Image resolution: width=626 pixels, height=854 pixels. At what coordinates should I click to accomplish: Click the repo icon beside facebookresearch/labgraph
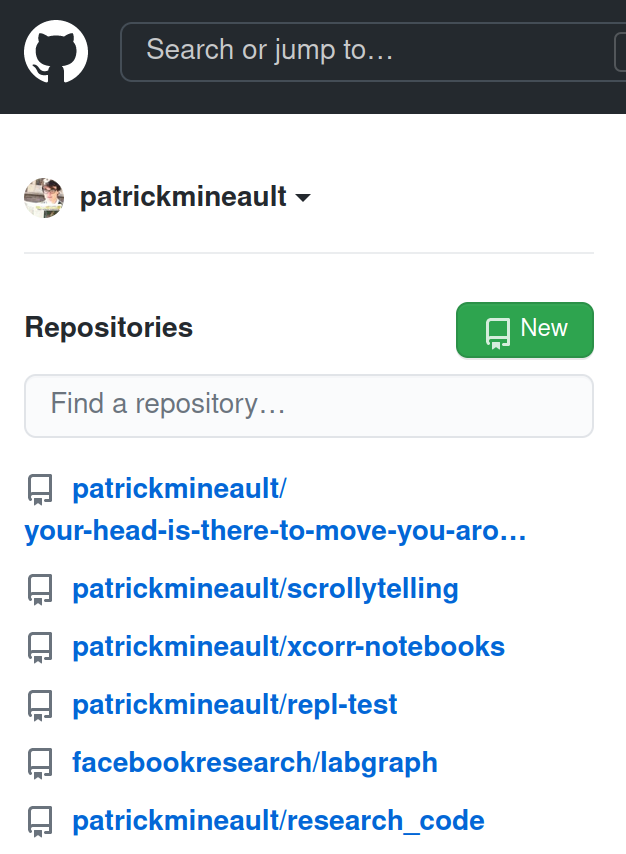[x=40, y=764]
